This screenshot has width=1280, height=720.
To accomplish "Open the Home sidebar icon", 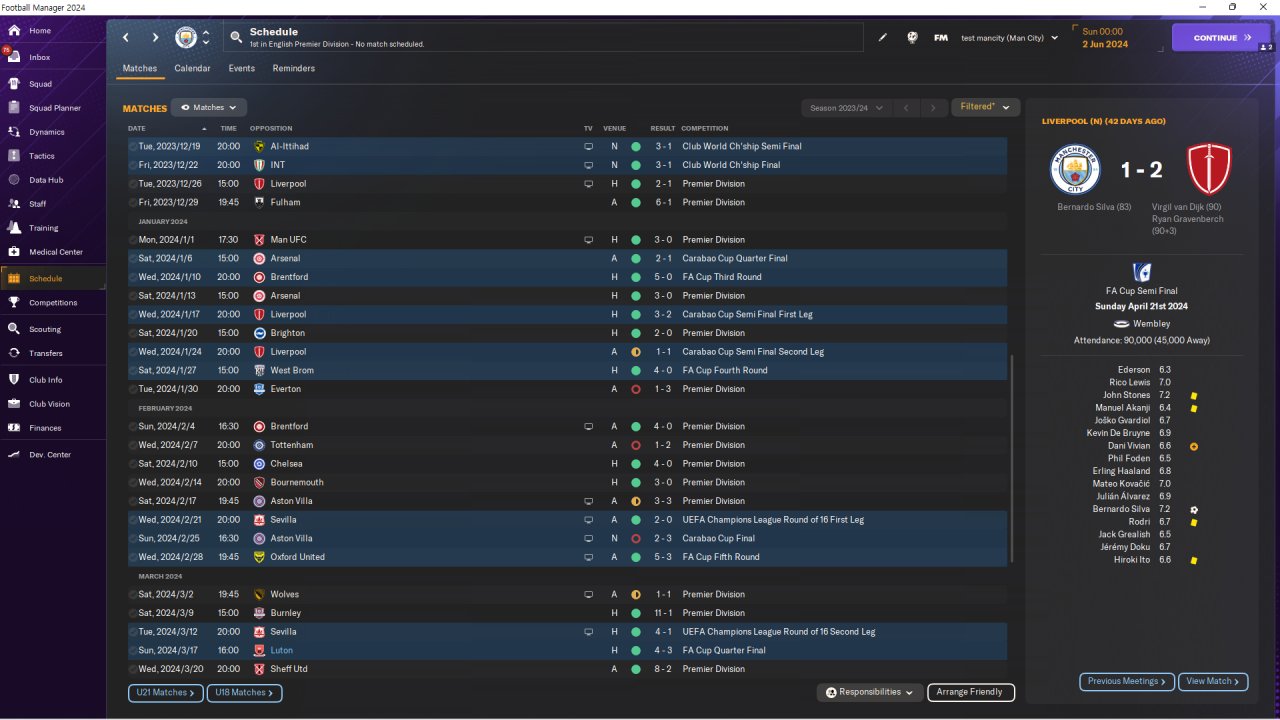I will click(x=14, y=31).
